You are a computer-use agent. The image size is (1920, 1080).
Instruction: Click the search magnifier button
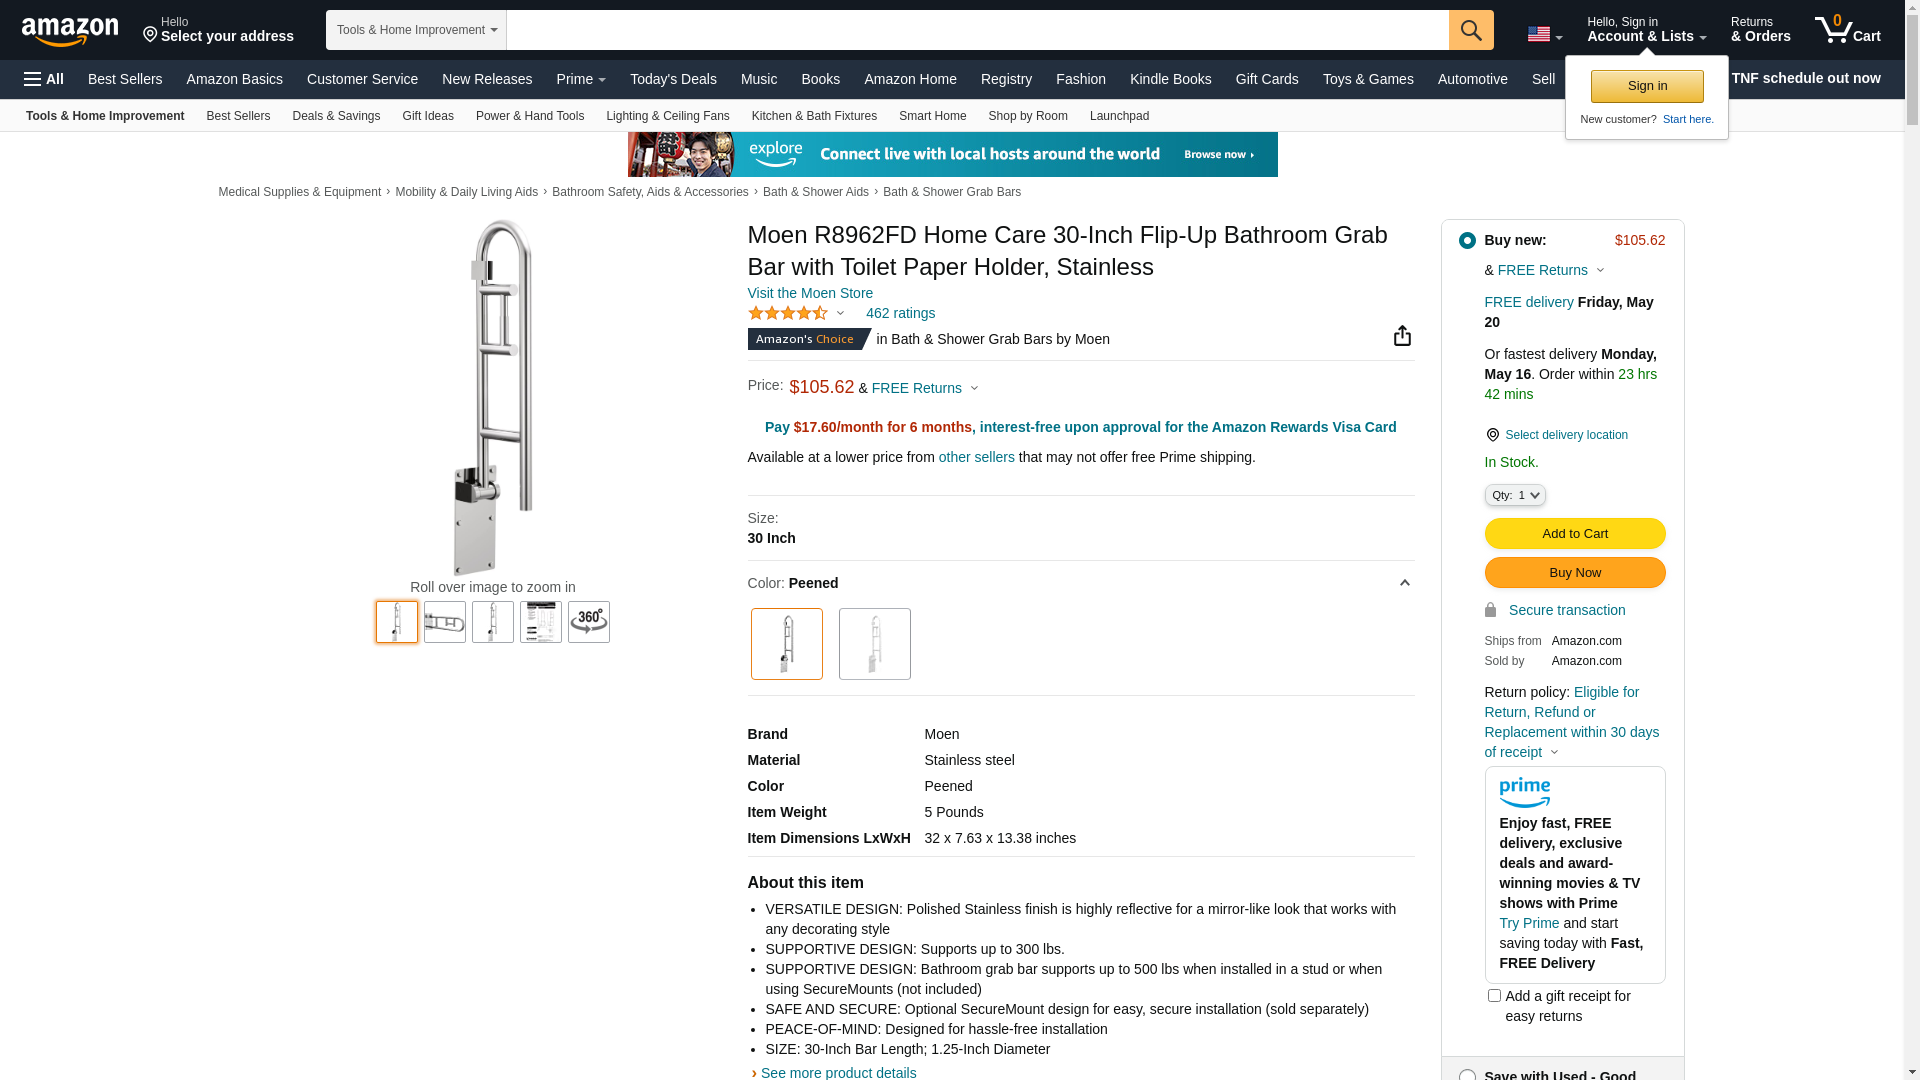coord(1471,30)
